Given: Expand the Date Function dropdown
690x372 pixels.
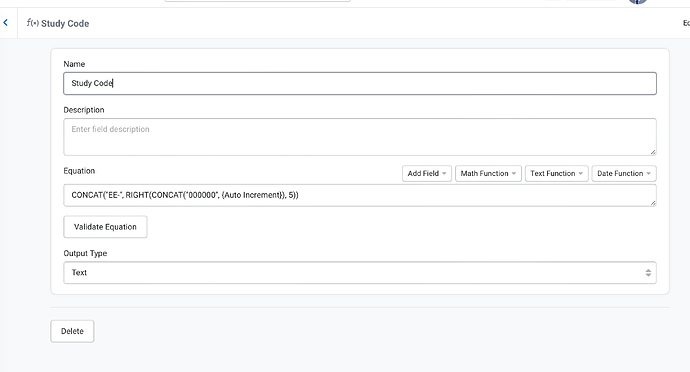Looking at the screenshot, I should 624,173.
